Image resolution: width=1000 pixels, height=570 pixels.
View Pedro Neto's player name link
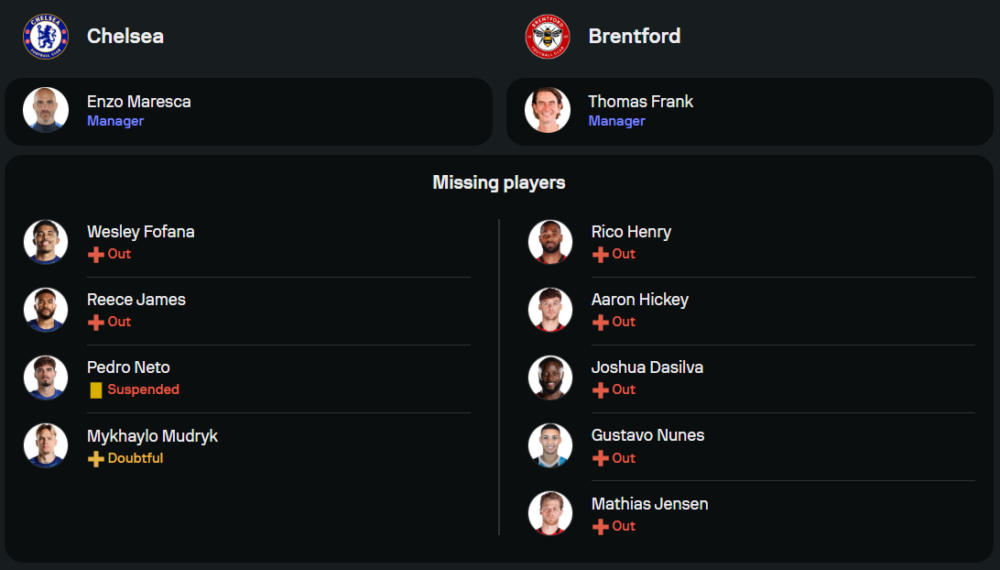[128, 367]
